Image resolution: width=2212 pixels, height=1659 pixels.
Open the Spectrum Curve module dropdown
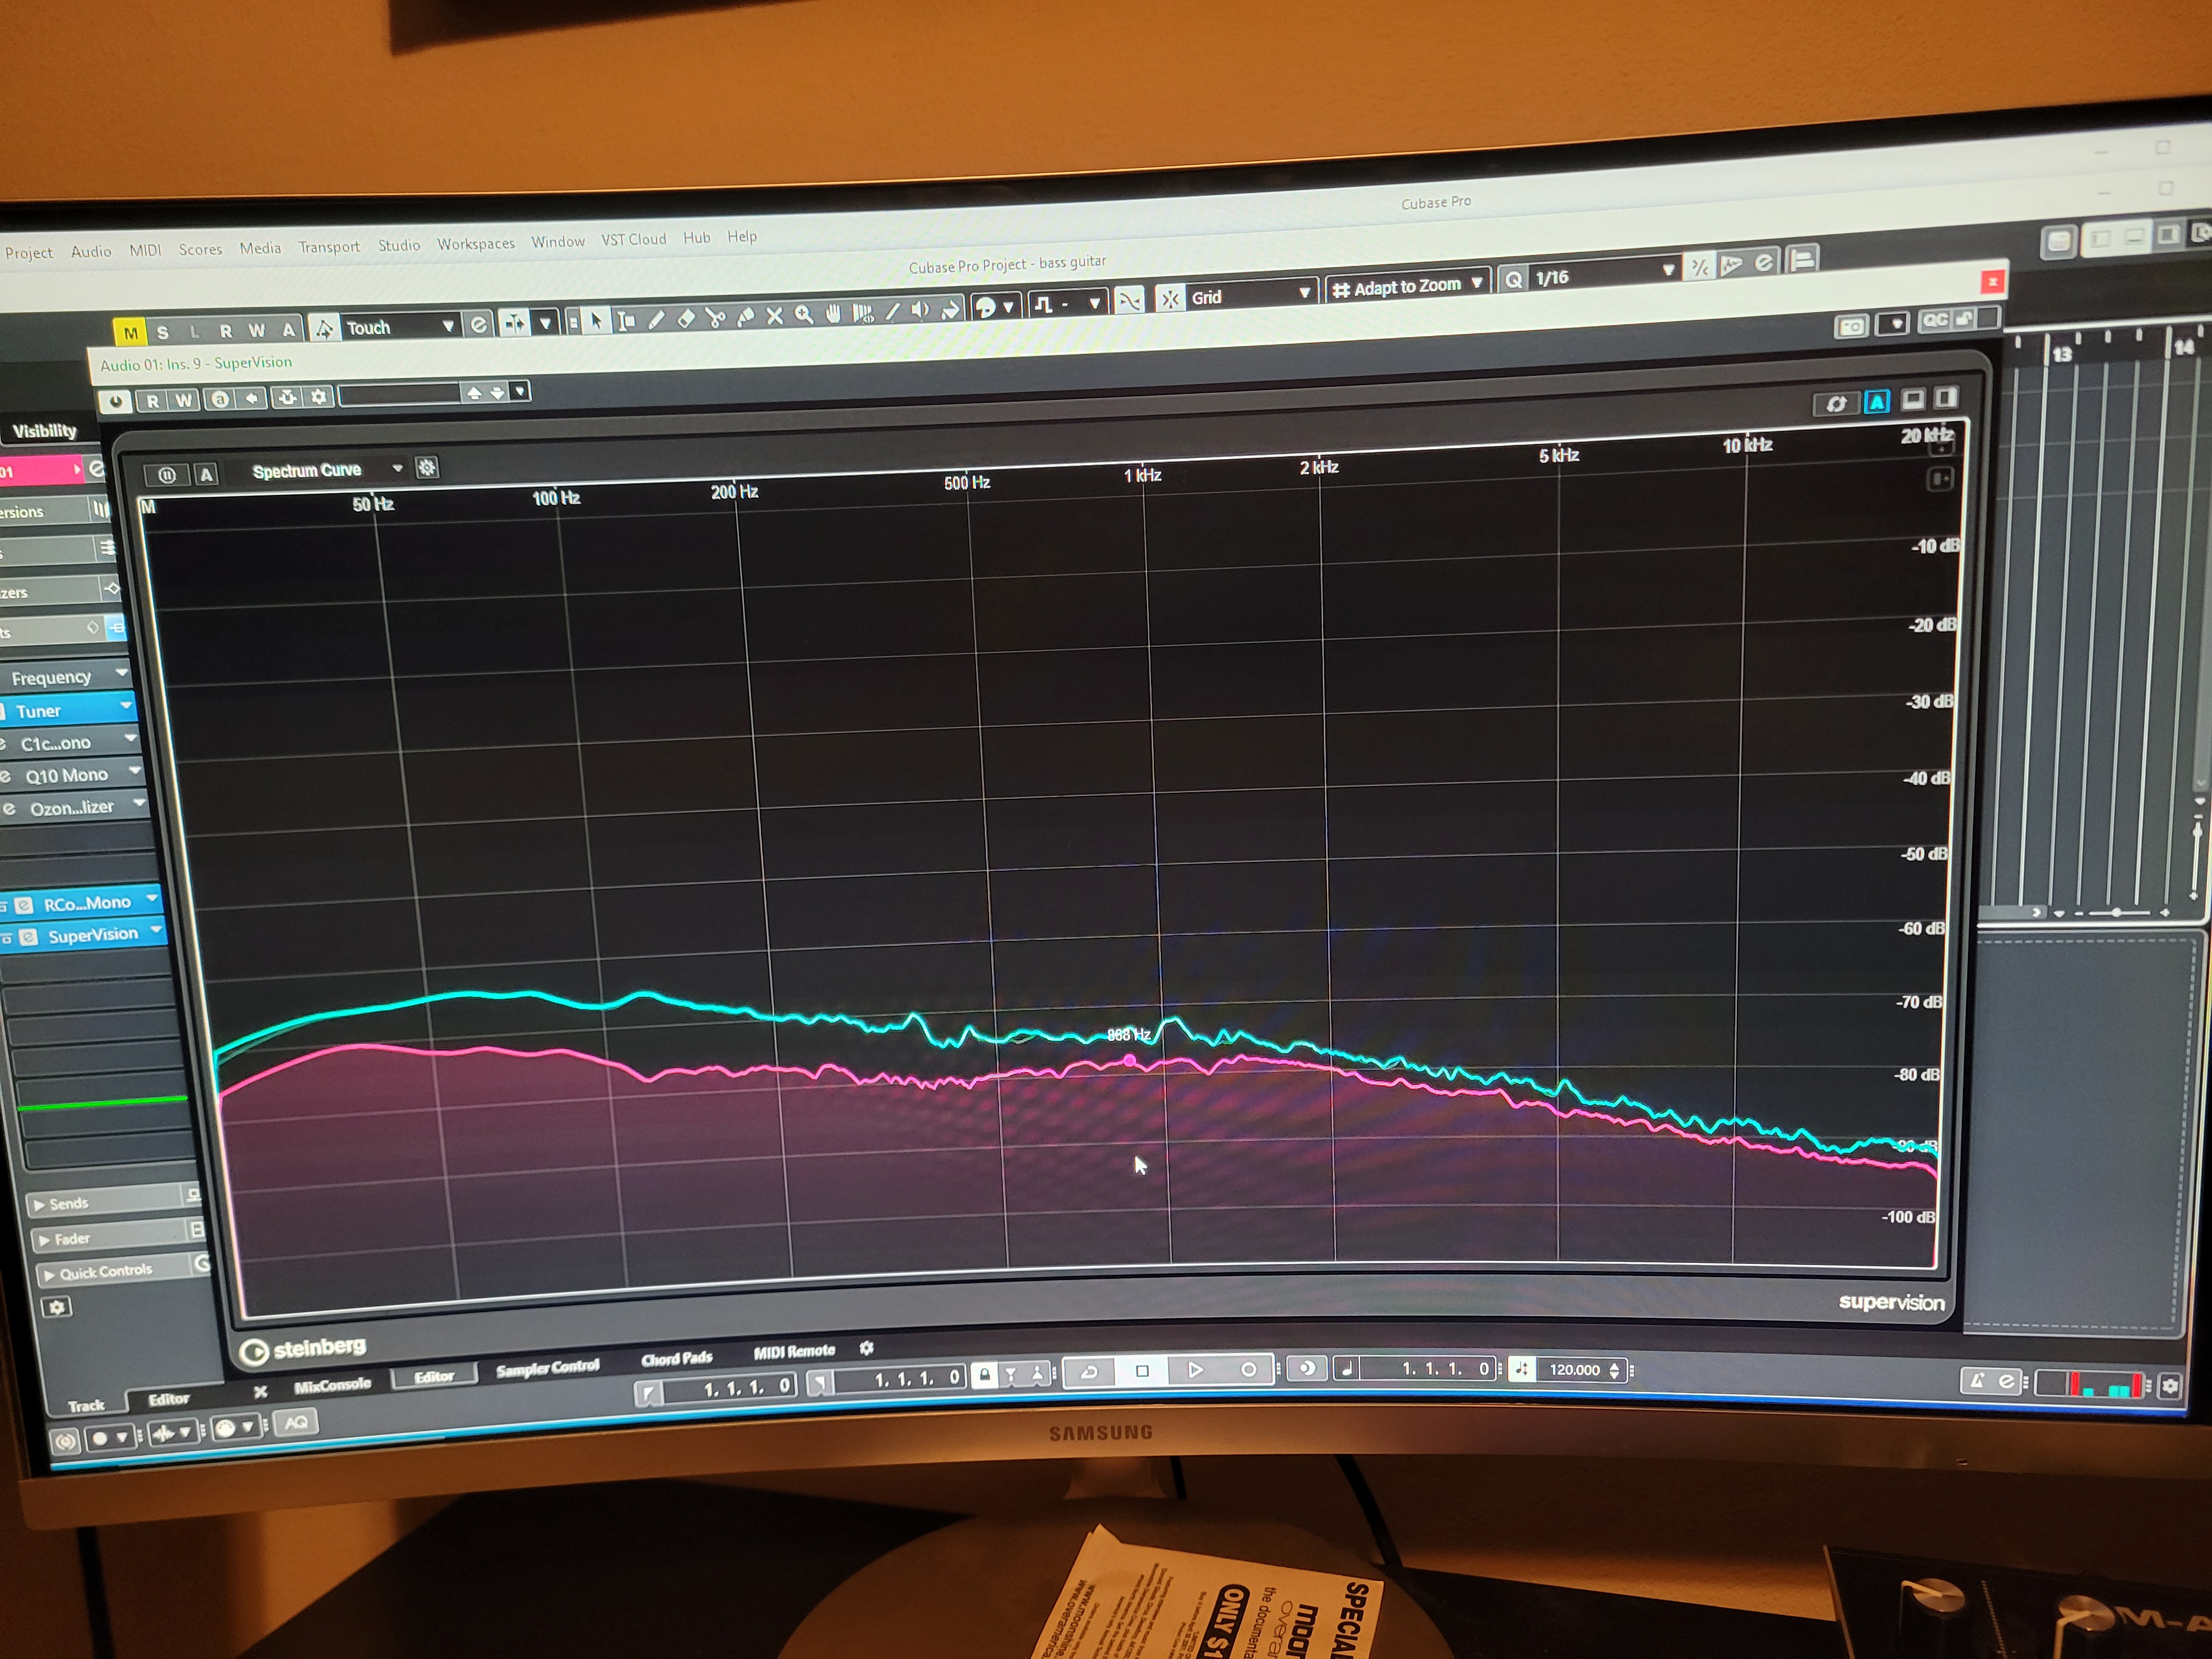[x=326, y=469]
